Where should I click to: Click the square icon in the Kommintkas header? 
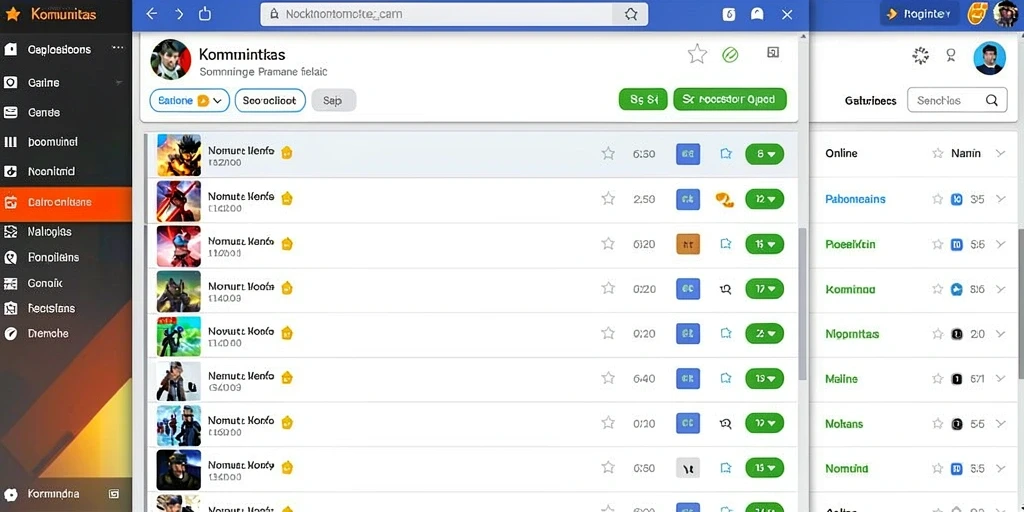coord(773,53)
